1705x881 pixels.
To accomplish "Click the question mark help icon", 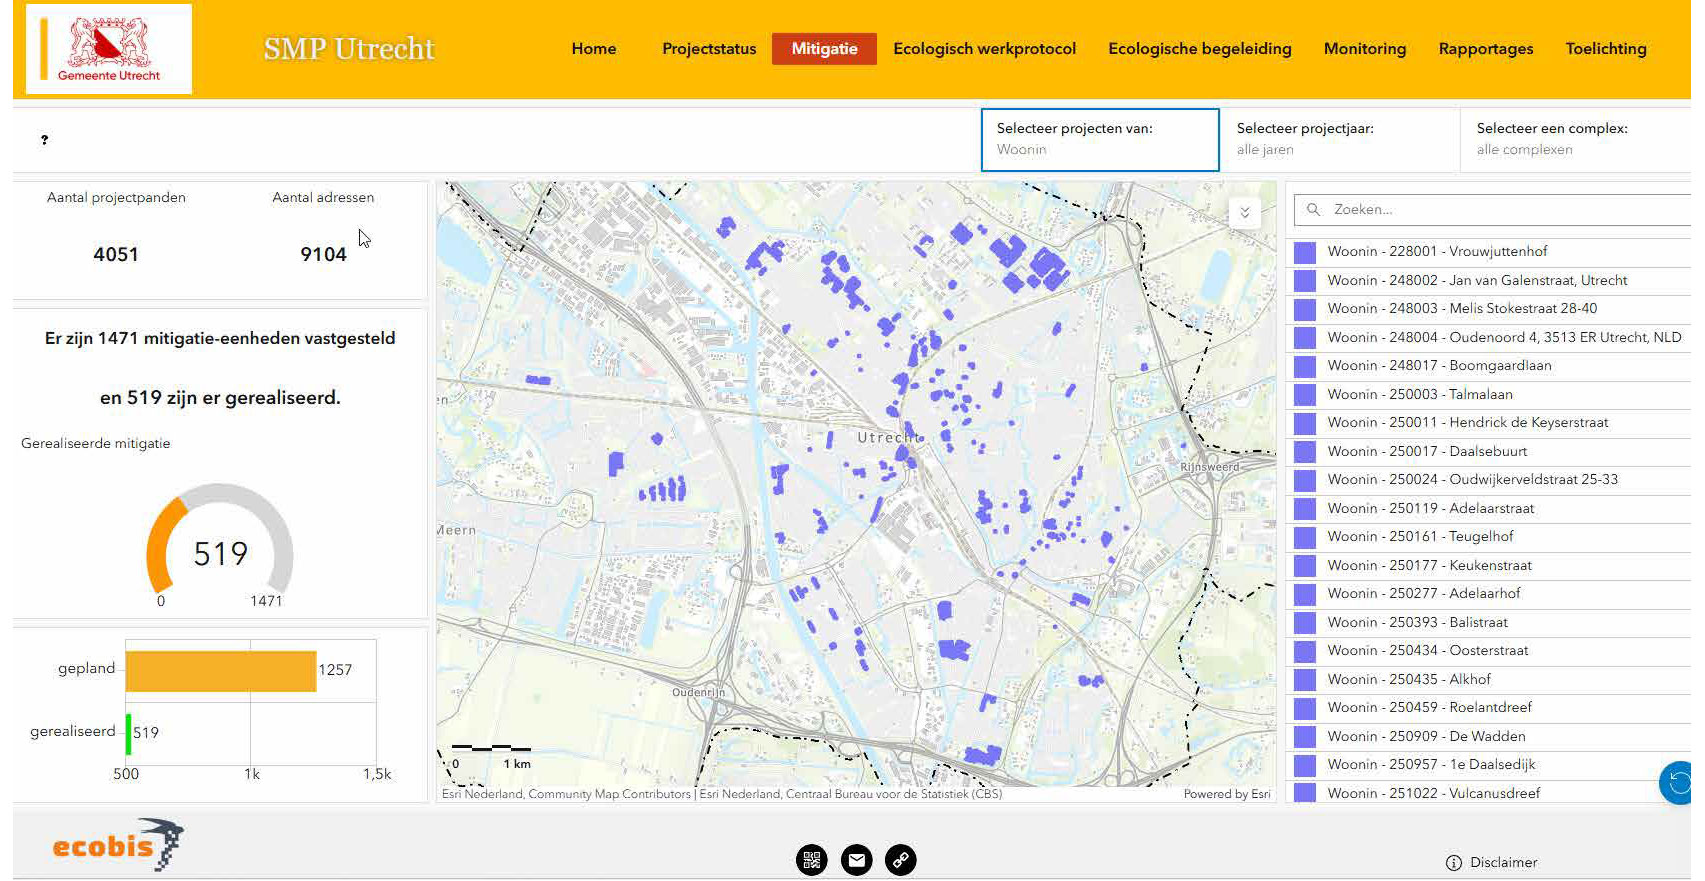I will point(44,140).
